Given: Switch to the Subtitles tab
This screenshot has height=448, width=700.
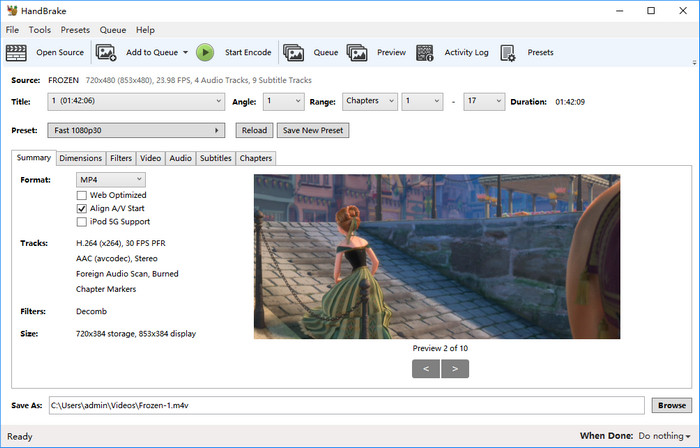Looking at the screenshot, I should tap(216, 158).
